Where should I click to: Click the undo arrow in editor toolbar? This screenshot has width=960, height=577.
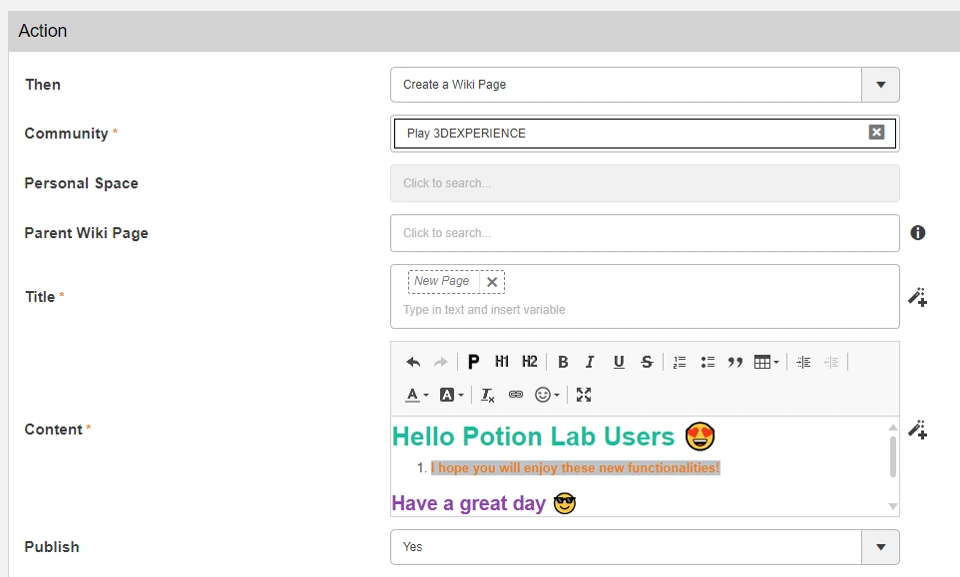(x=413, y=362)
